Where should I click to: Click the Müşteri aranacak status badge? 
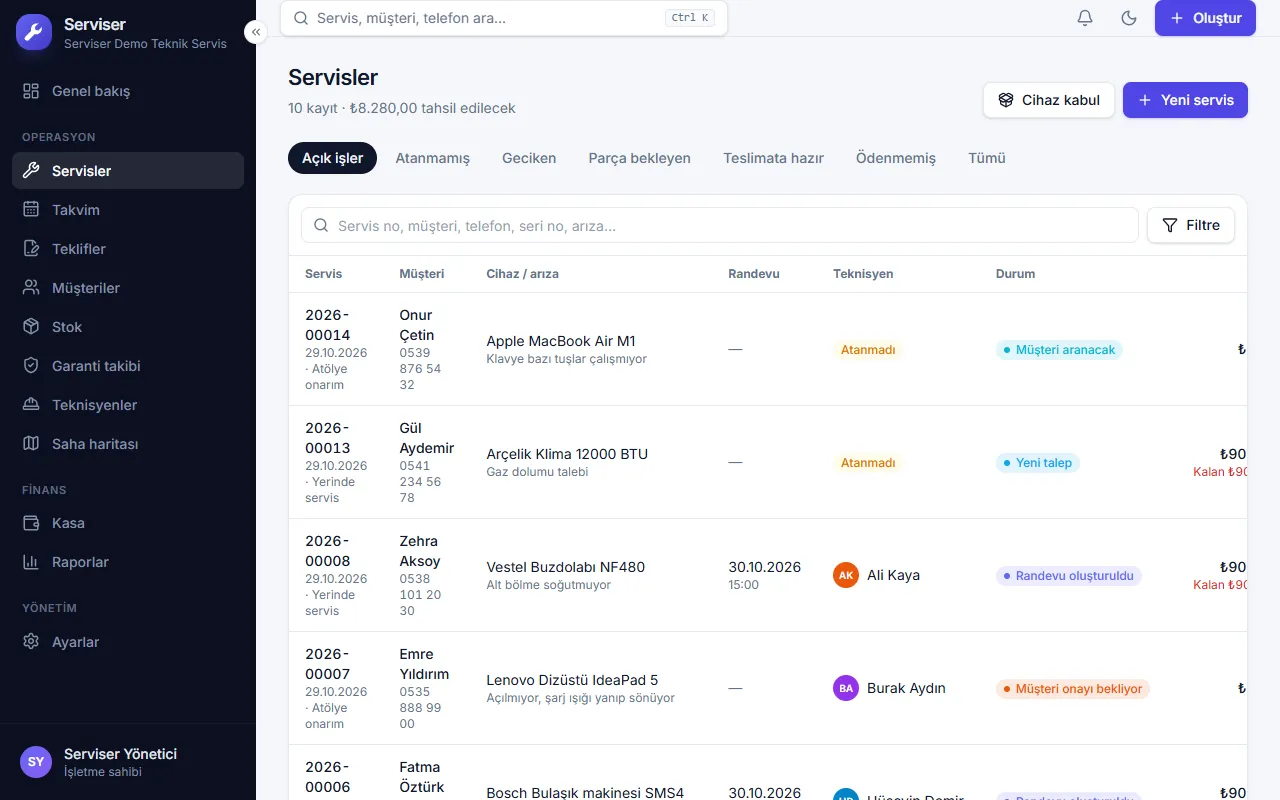(x=1059, y=350)
